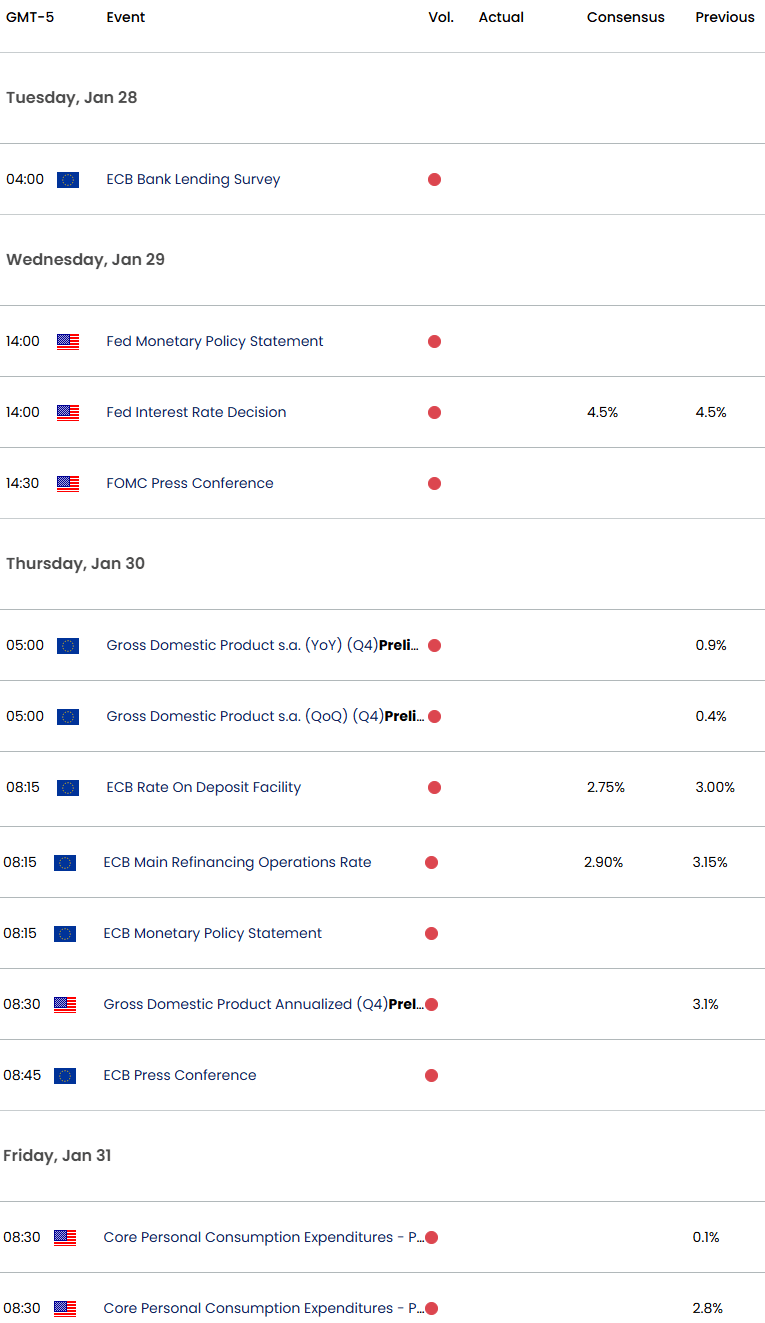
Task: Click the Vol. column header
Action: pyautogui.click(x=440, y=17)
